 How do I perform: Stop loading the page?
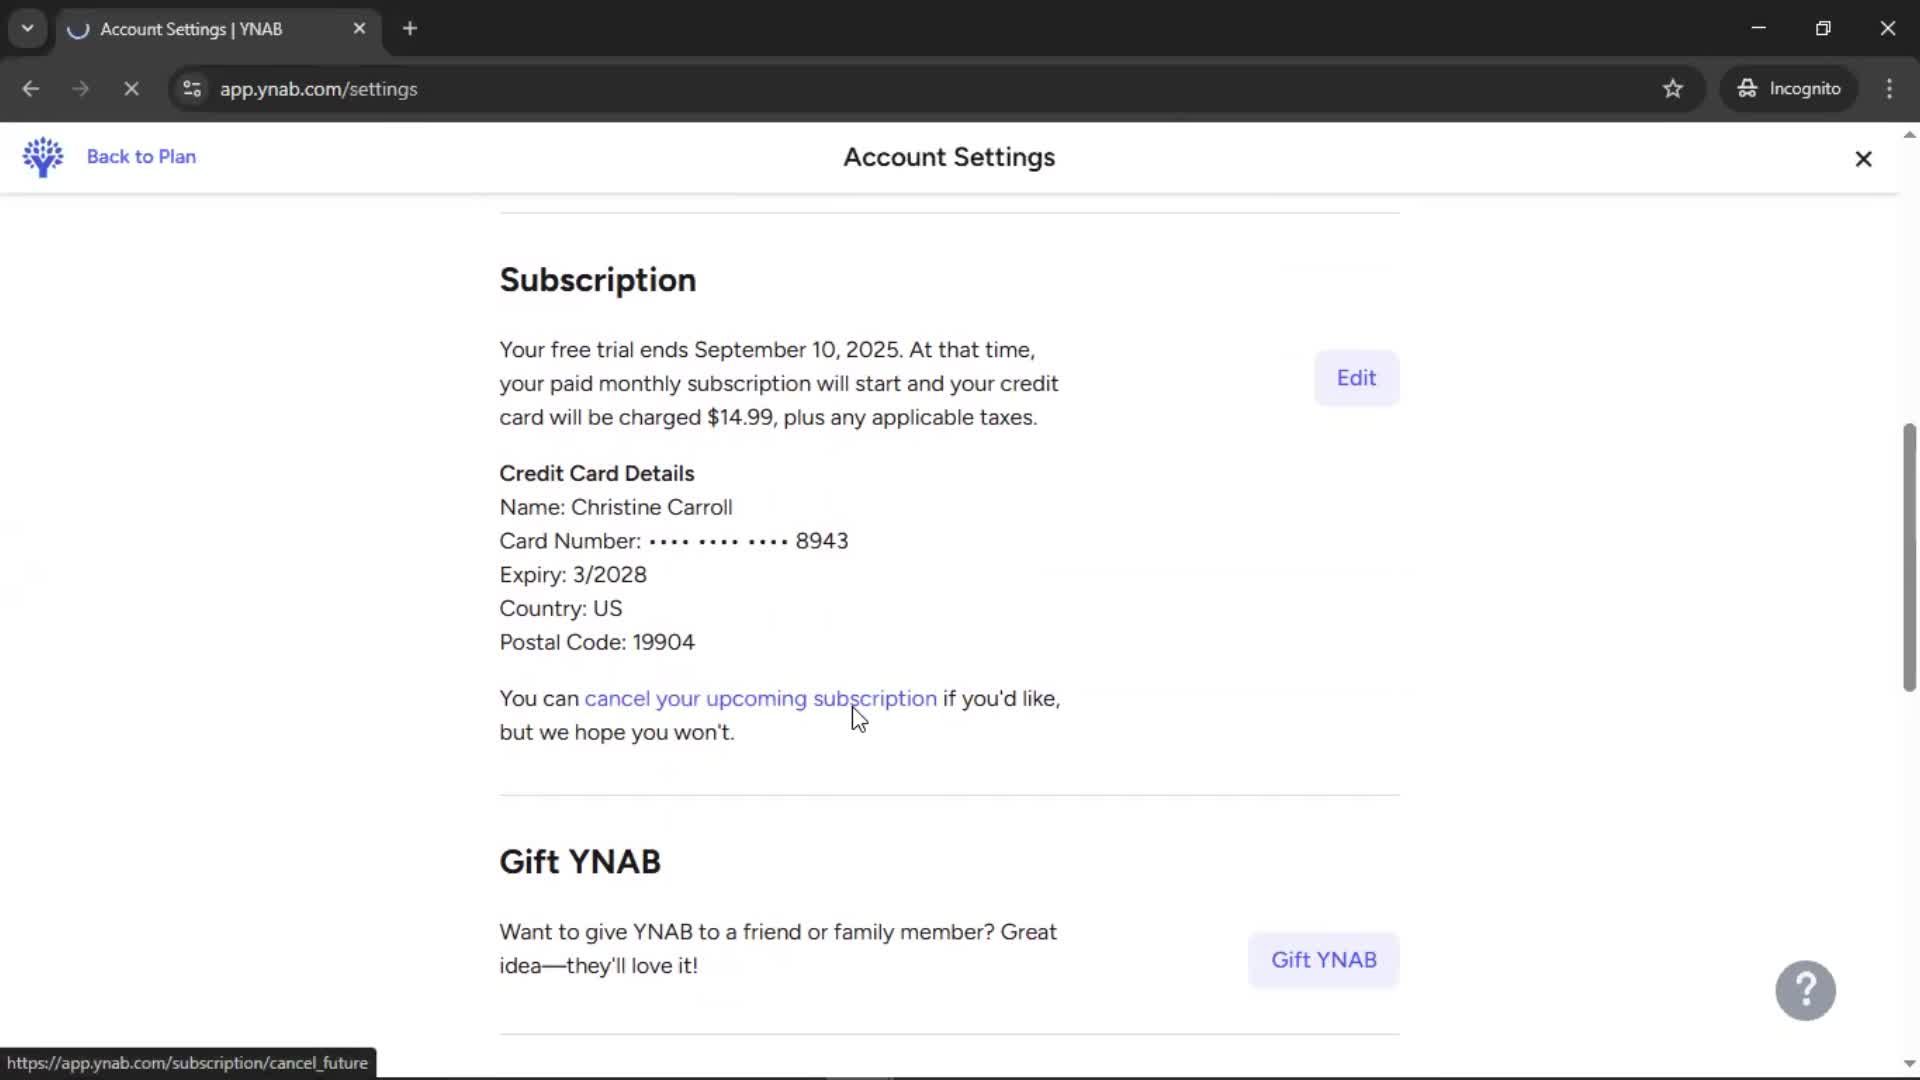131,89
